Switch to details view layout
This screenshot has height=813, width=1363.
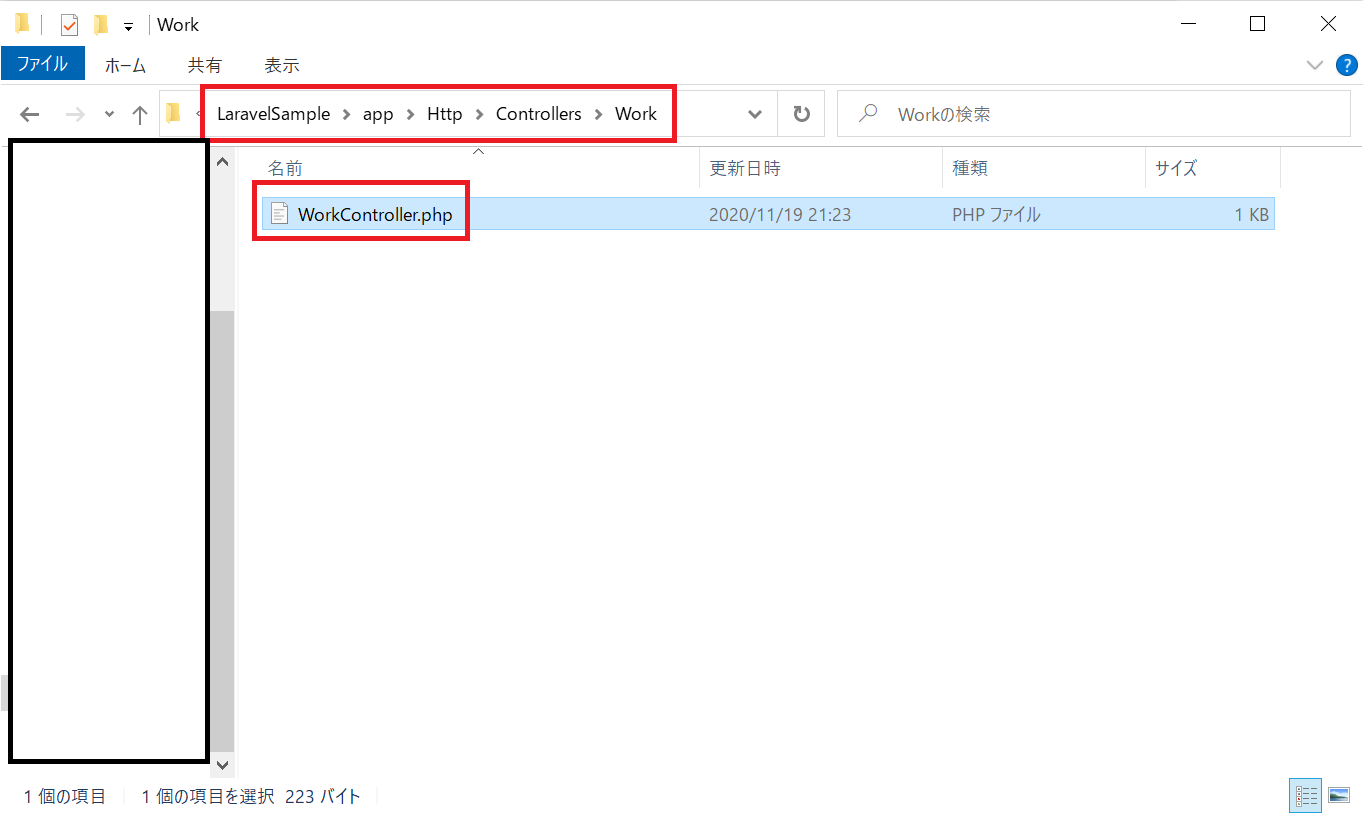pyautogui.click(x=1306, y=796)
